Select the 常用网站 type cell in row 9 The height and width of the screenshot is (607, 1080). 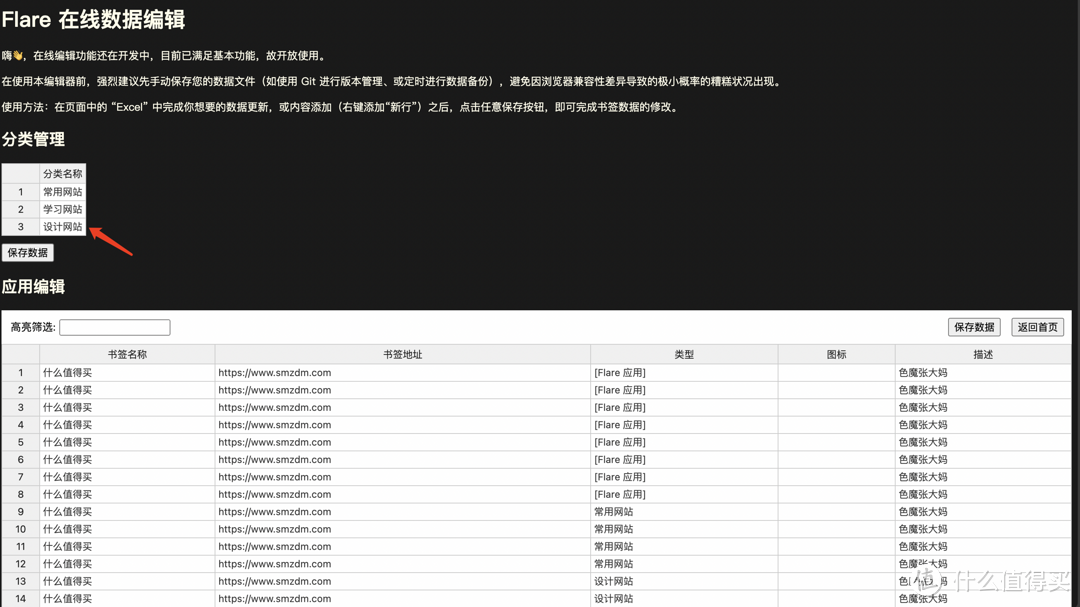pyautogui.click(x=613, y=511)
